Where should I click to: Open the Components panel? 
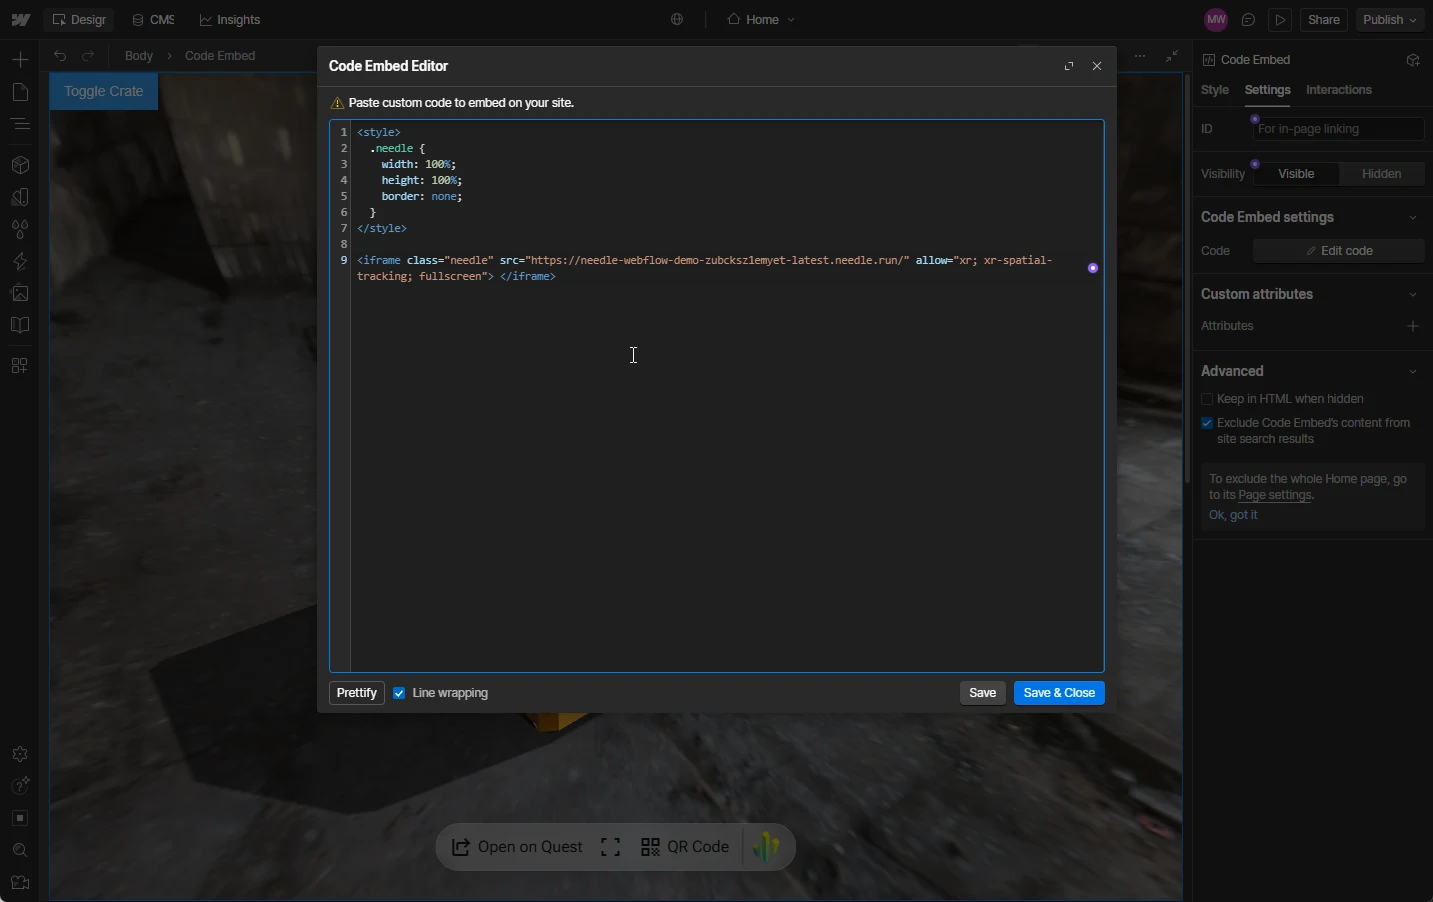tap(20, 165)
